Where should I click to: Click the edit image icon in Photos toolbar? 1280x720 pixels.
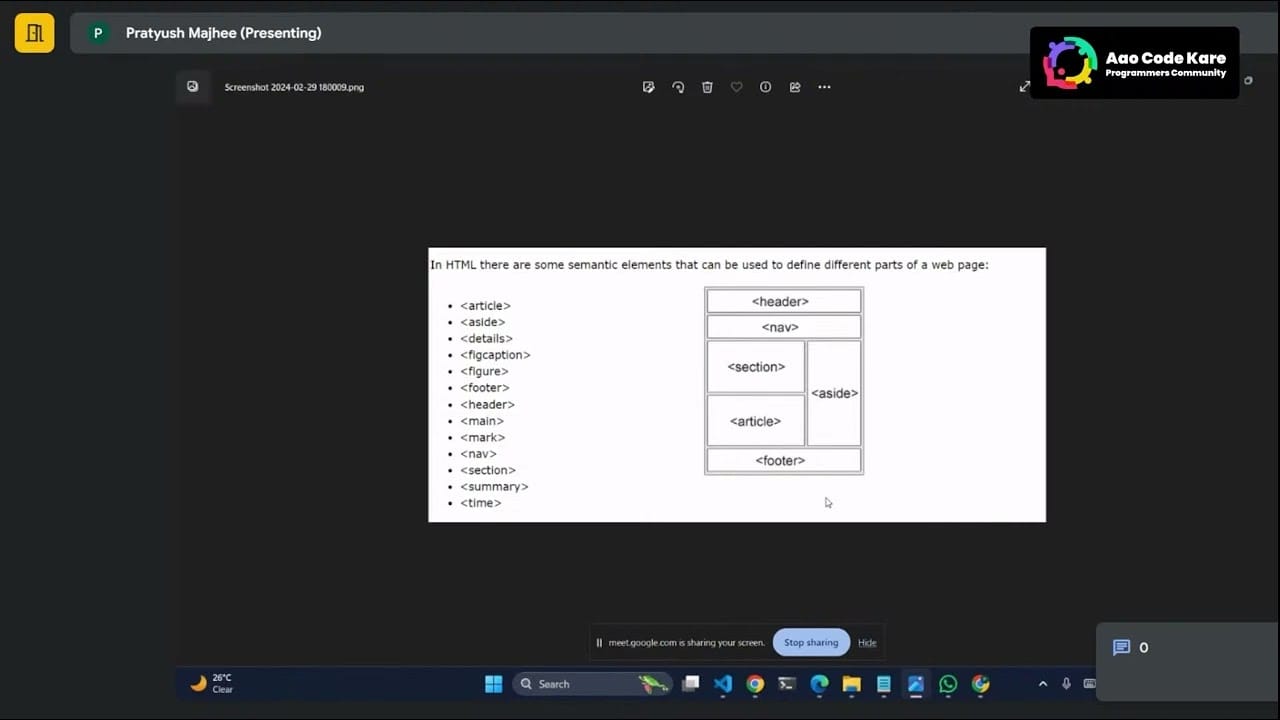coord(648,87)
